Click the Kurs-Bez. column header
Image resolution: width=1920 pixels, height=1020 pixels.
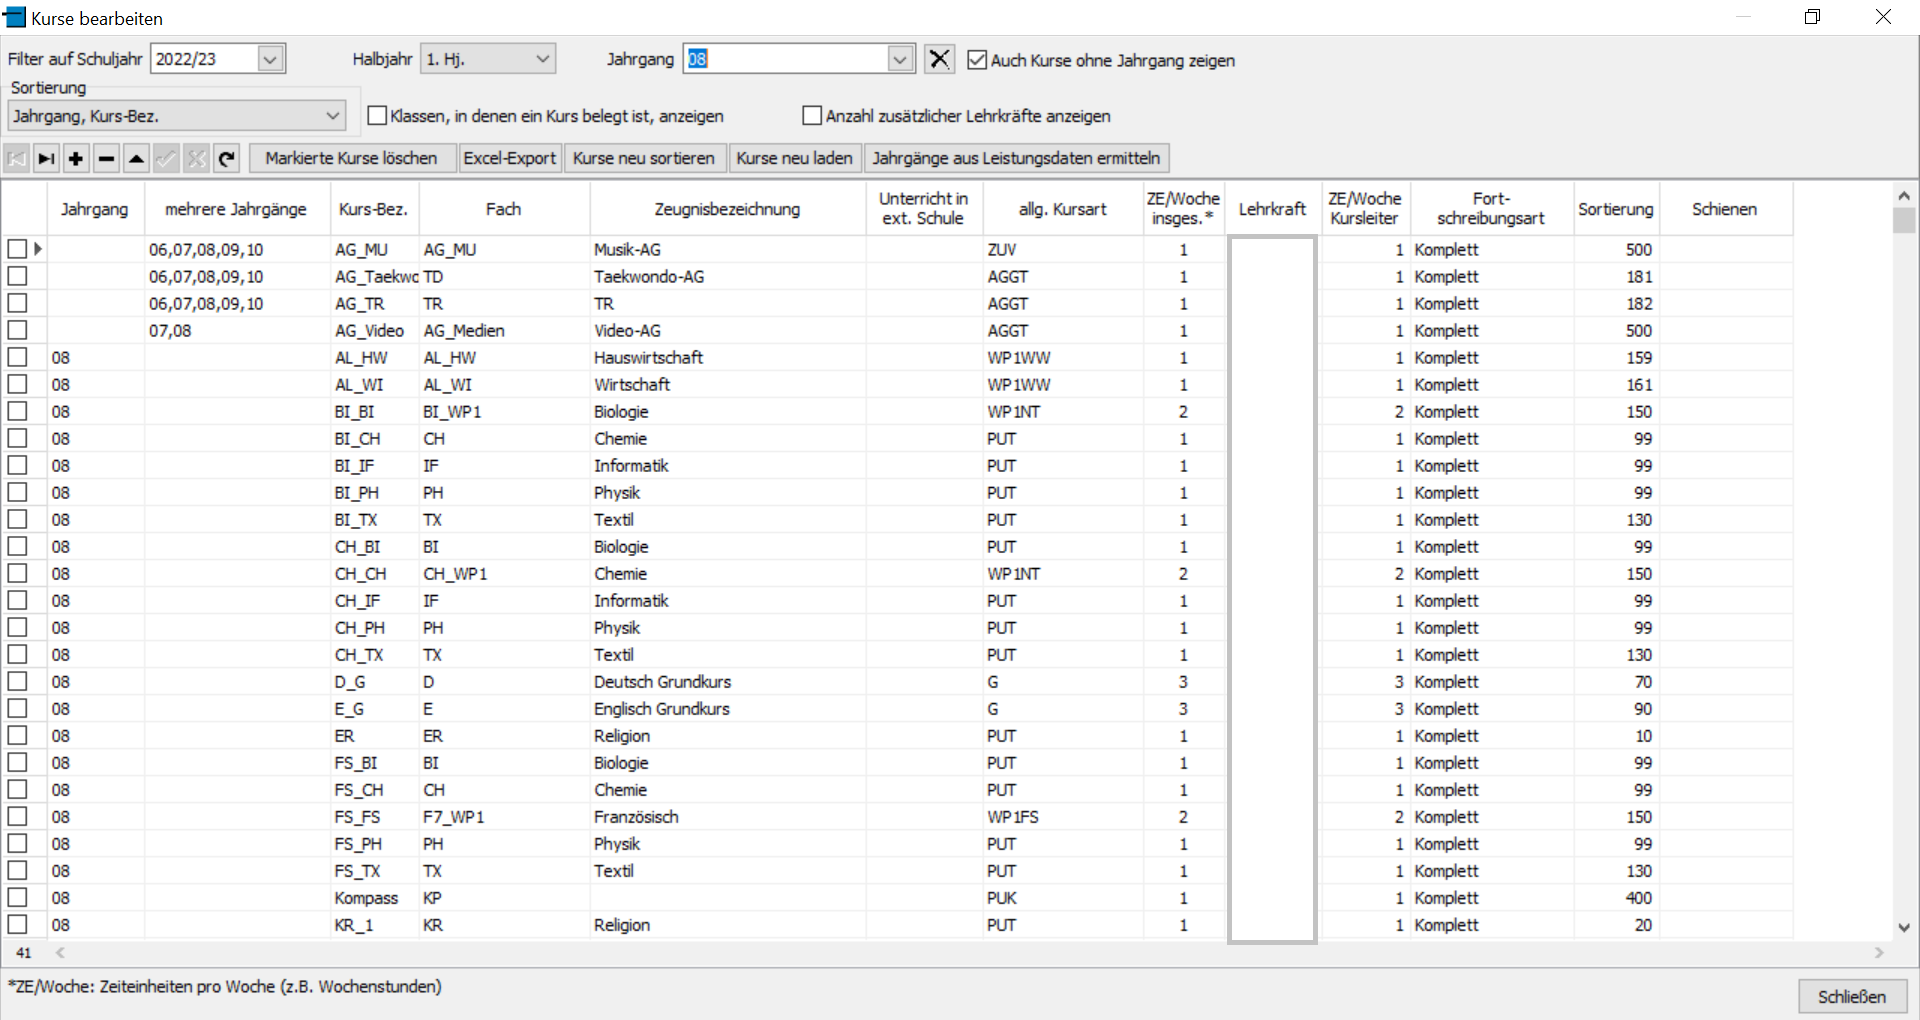click(x=374, y=209)
